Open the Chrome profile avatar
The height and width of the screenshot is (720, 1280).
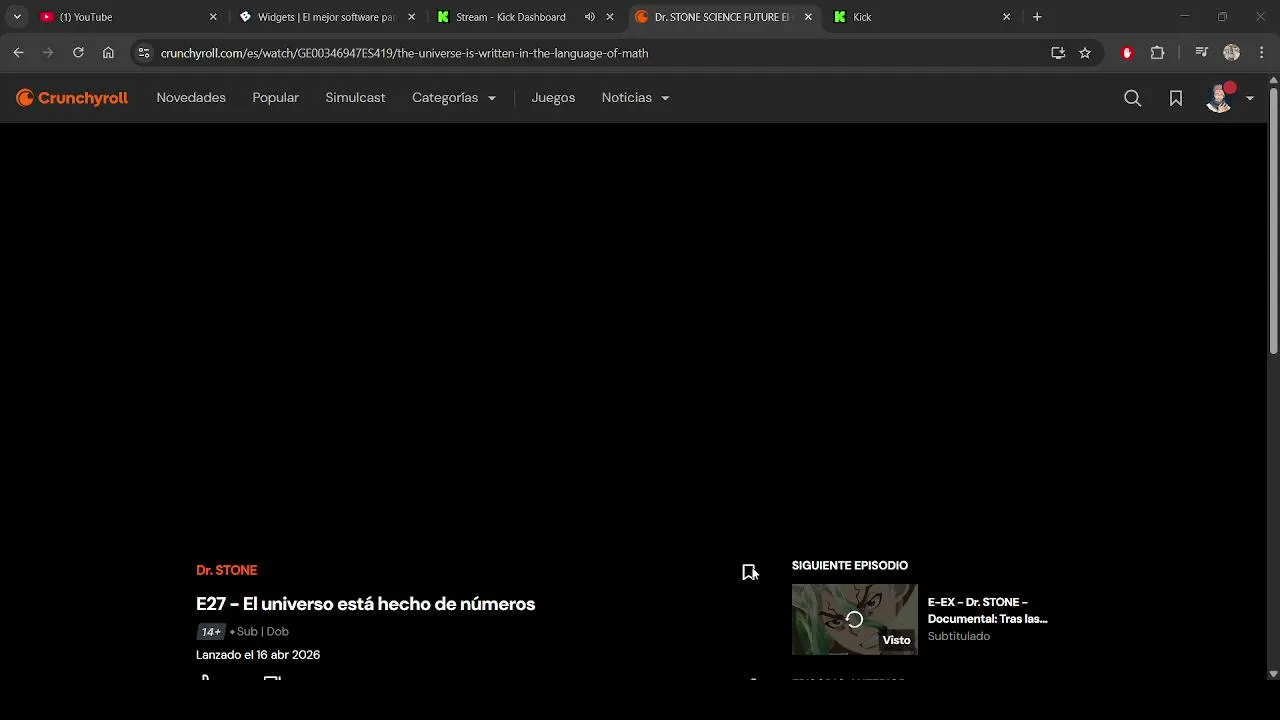[x=1231, y=53]
